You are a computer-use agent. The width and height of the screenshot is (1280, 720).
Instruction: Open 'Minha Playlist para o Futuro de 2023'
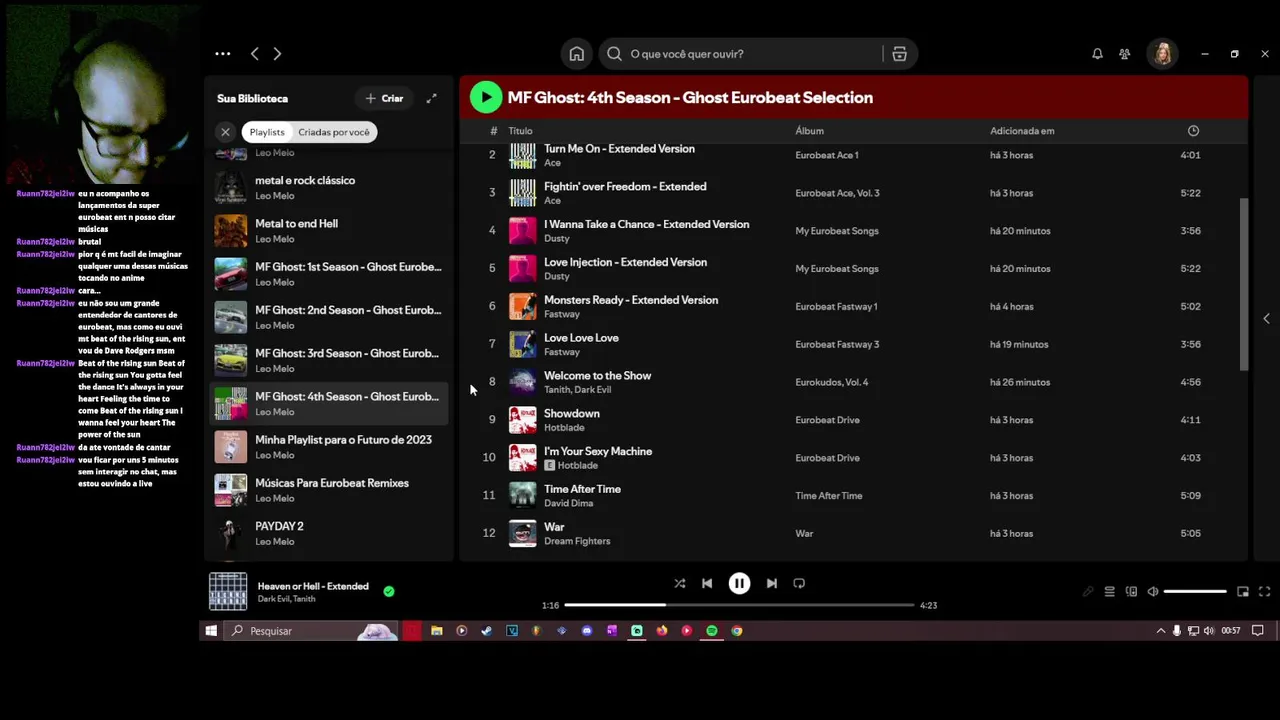click(330, 447)
